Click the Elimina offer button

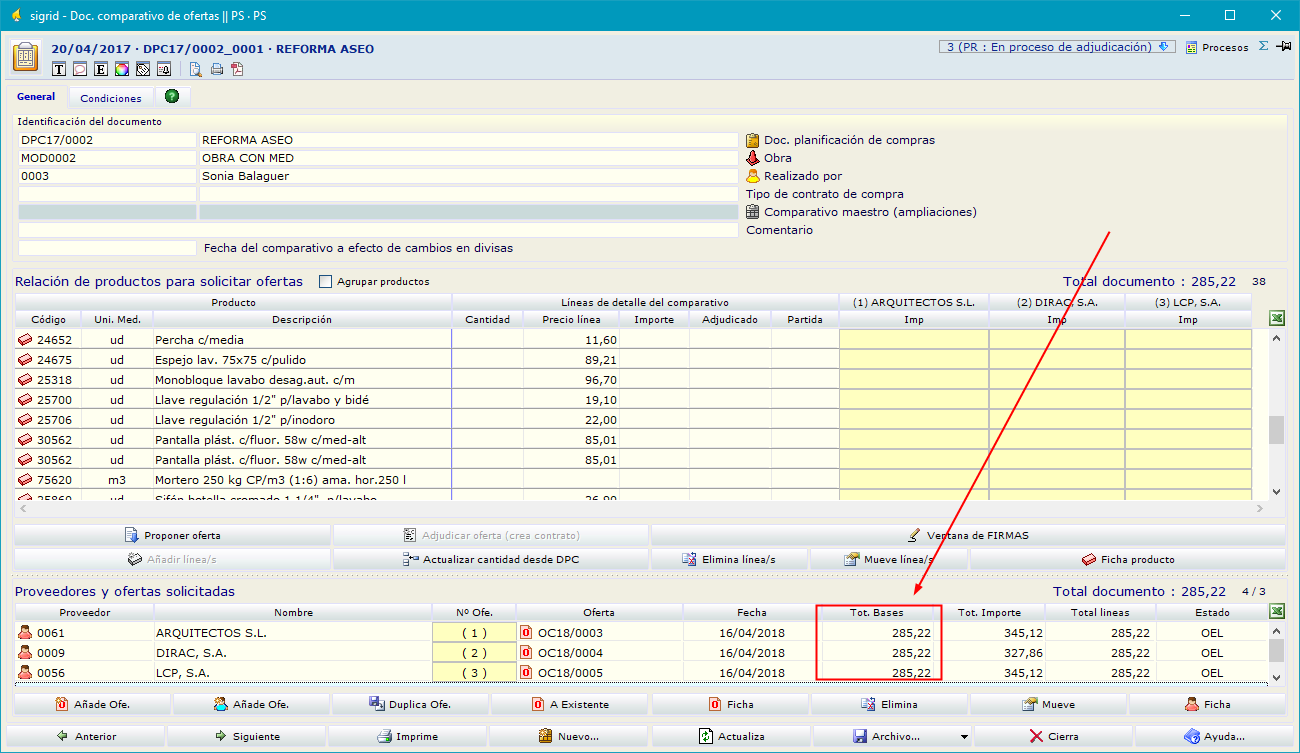[x=888, y=704]
